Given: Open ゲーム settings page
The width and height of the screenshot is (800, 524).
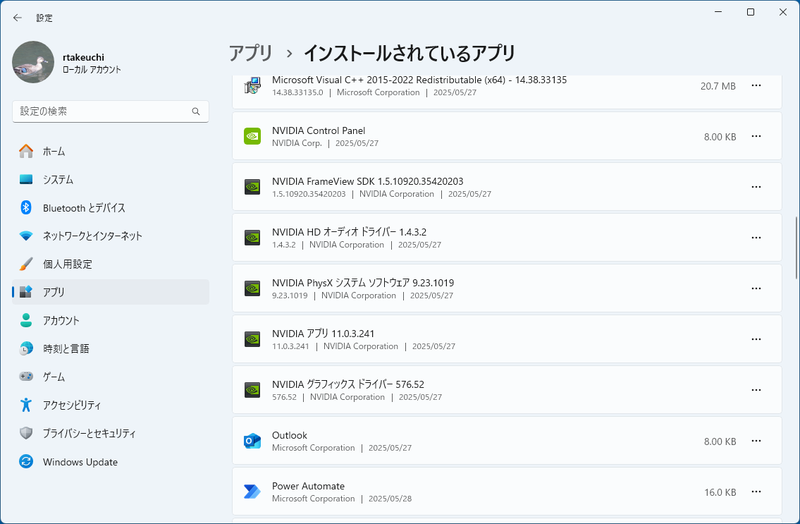Looking at the screenshot, I should tap(110, 377).
